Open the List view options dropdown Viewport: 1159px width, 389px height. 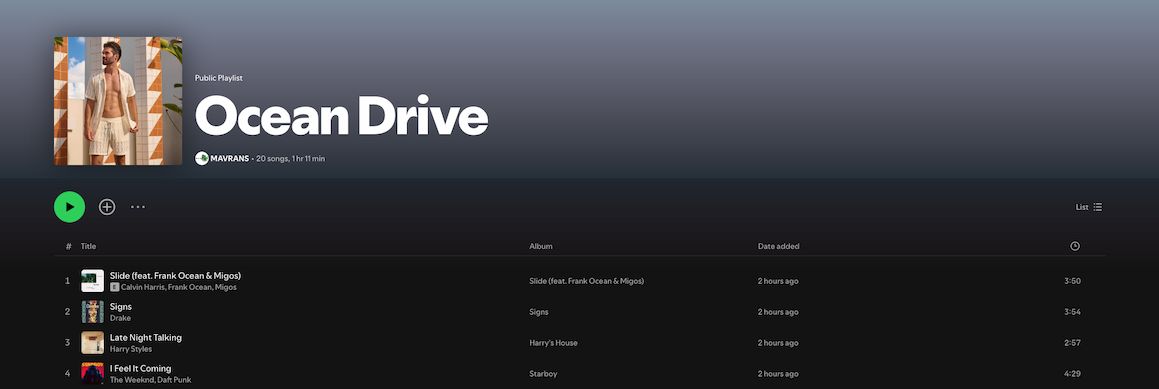(x=1089, y=207)
